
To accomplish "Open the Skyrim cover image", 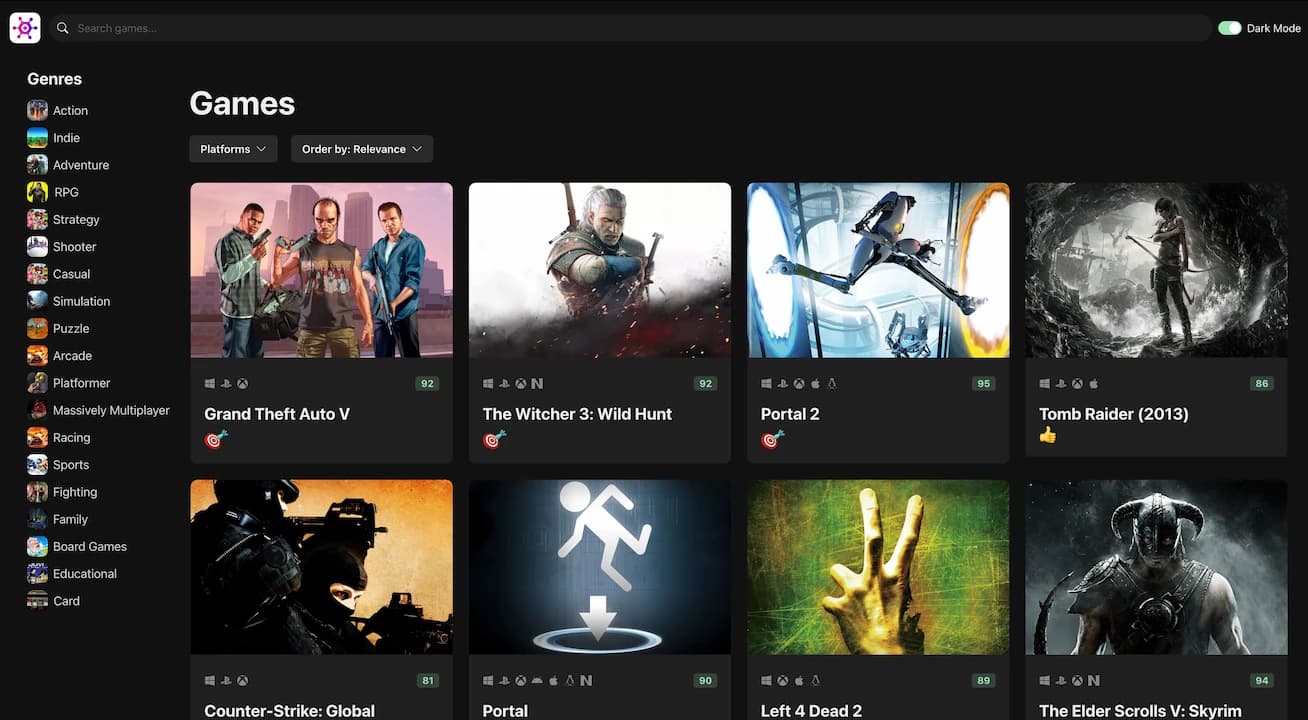I will click(x=1156, y=567).
